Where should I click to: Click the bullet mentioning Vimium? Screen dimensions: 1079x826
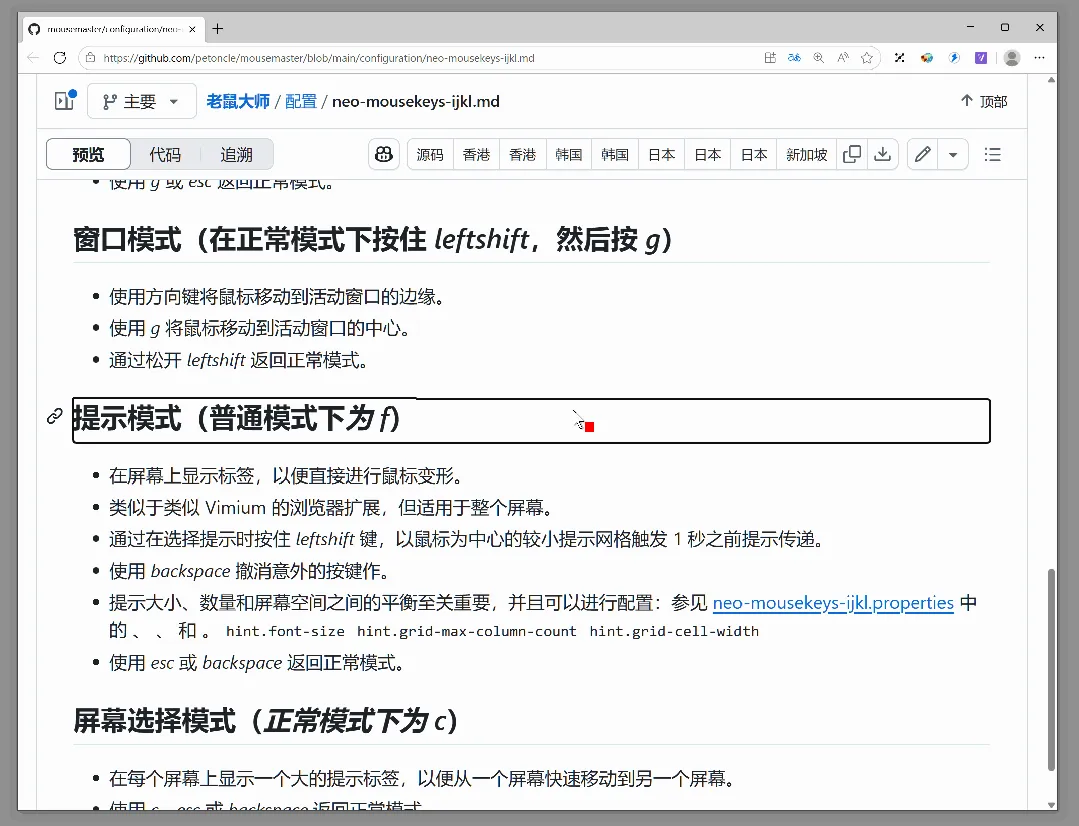point(332,507)
